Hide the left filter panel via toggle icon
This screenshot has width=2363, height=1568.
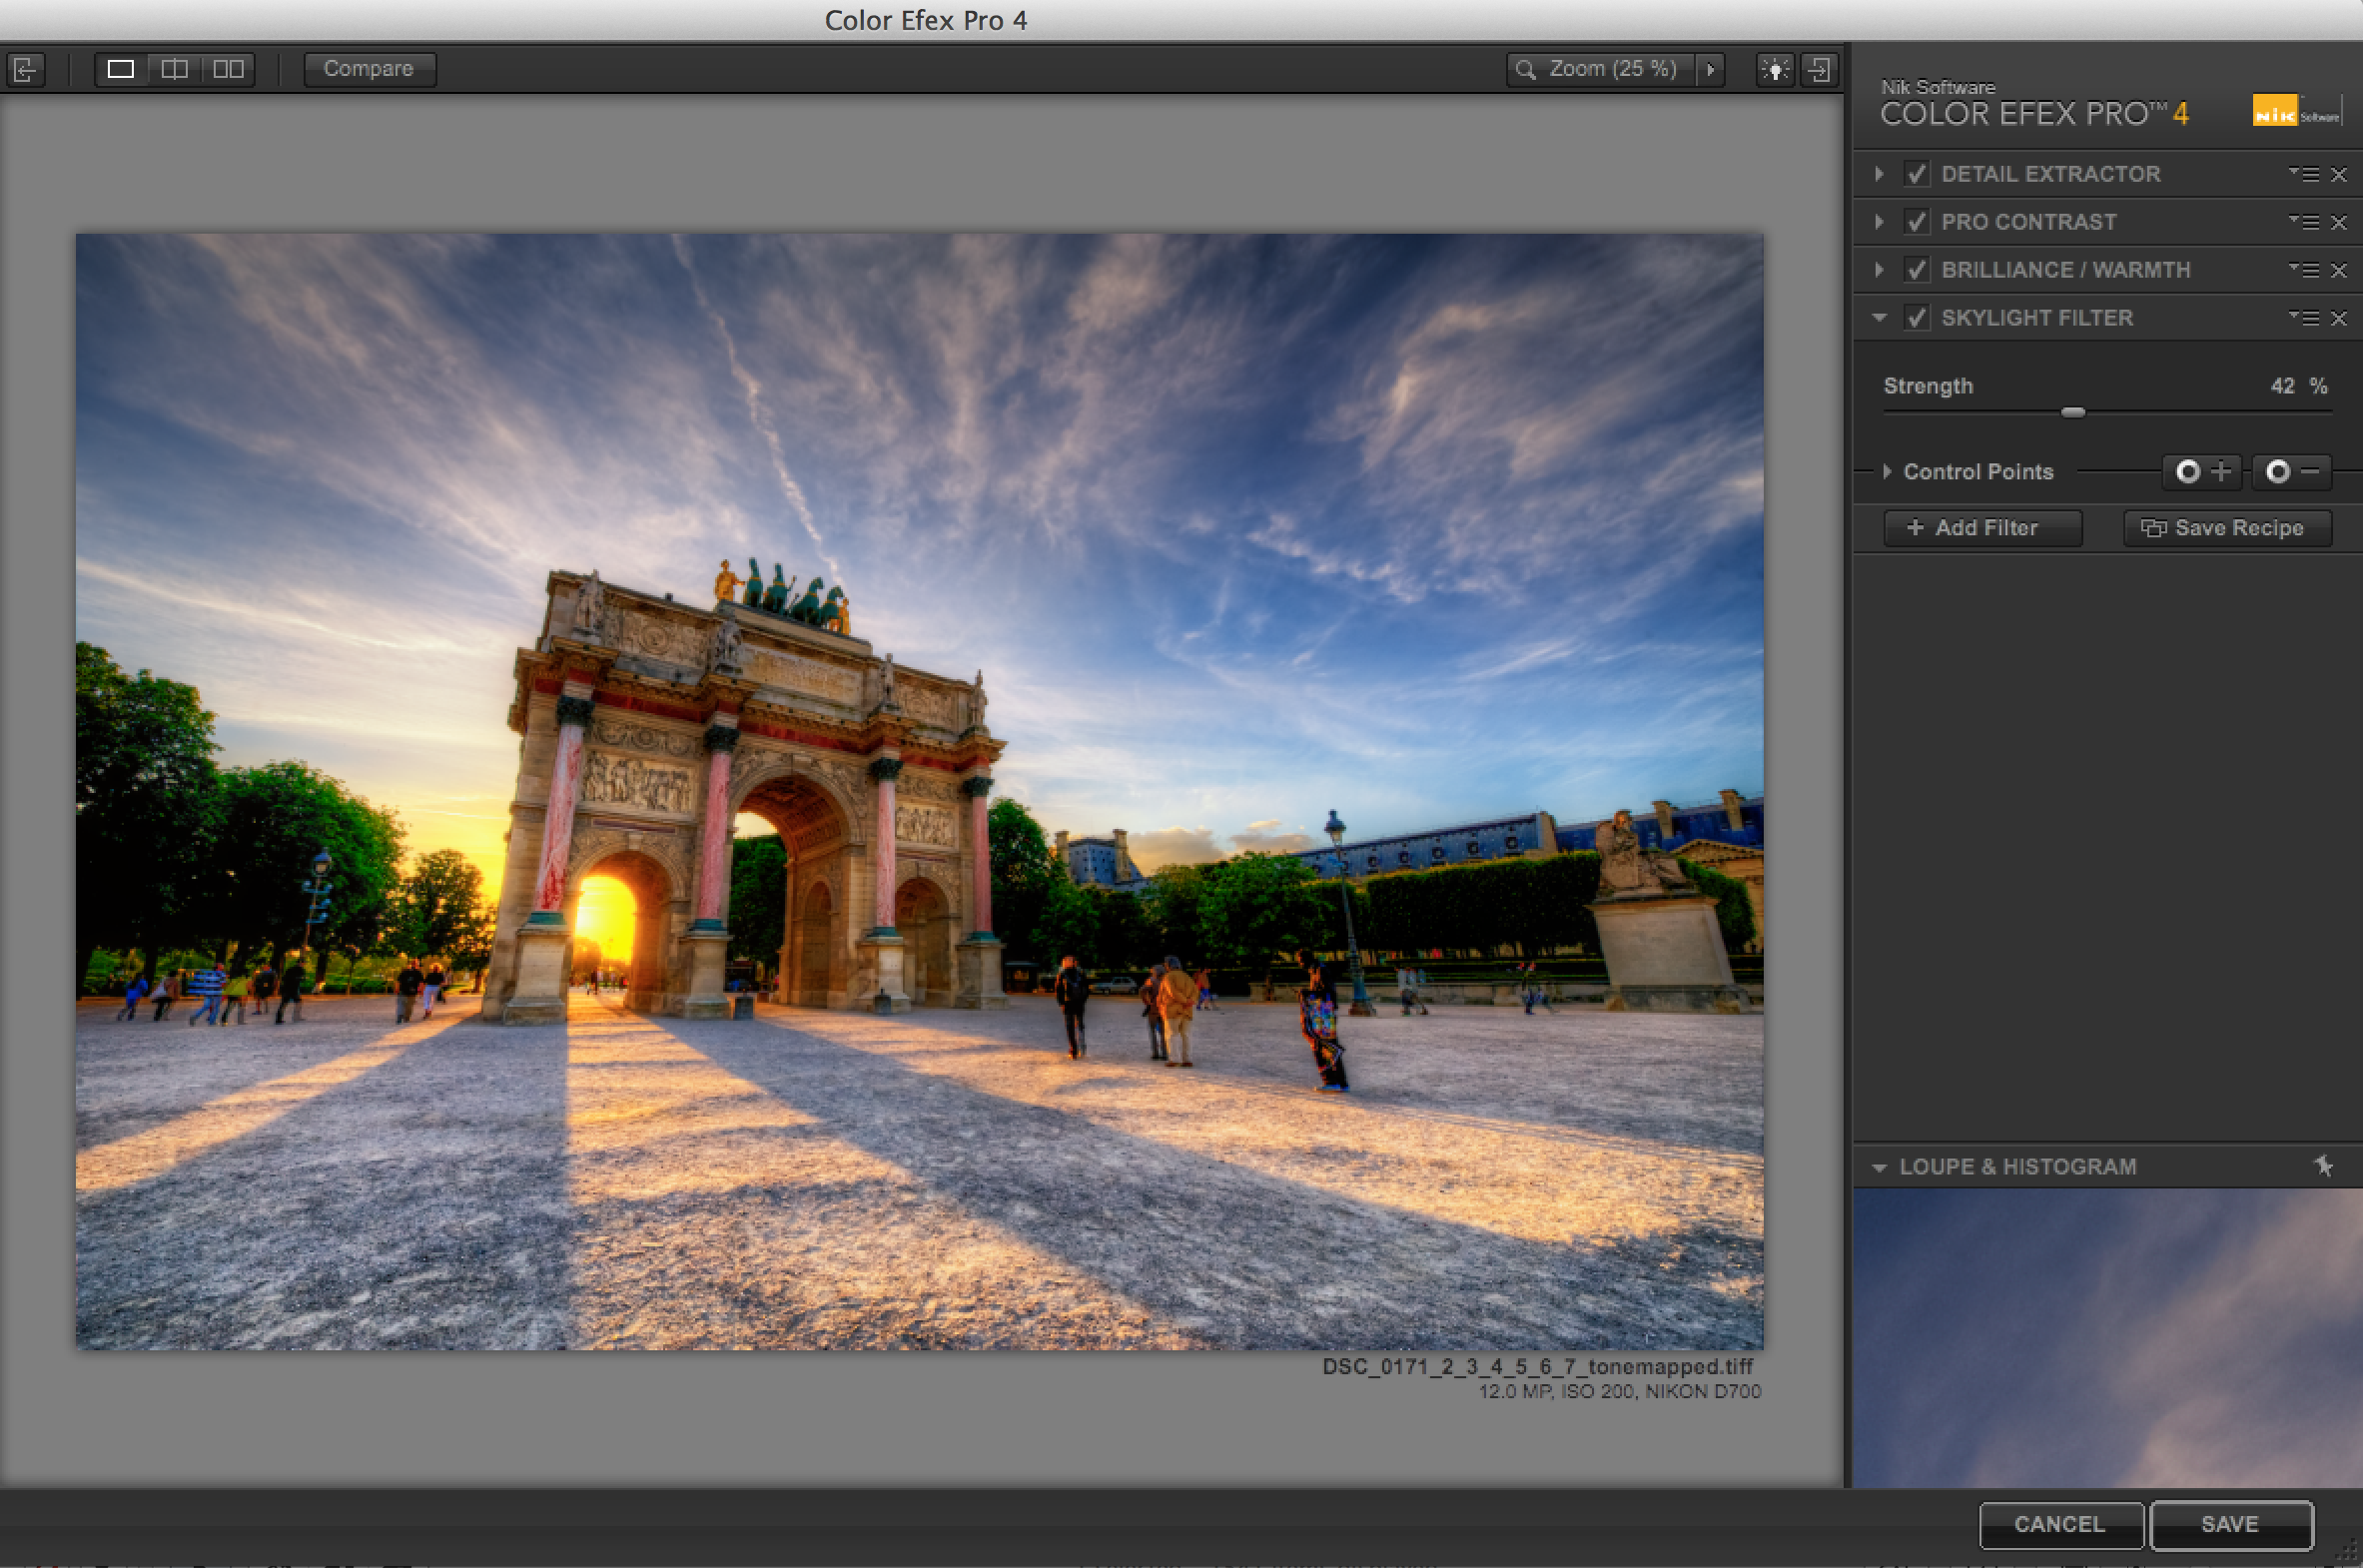(26, 69)
